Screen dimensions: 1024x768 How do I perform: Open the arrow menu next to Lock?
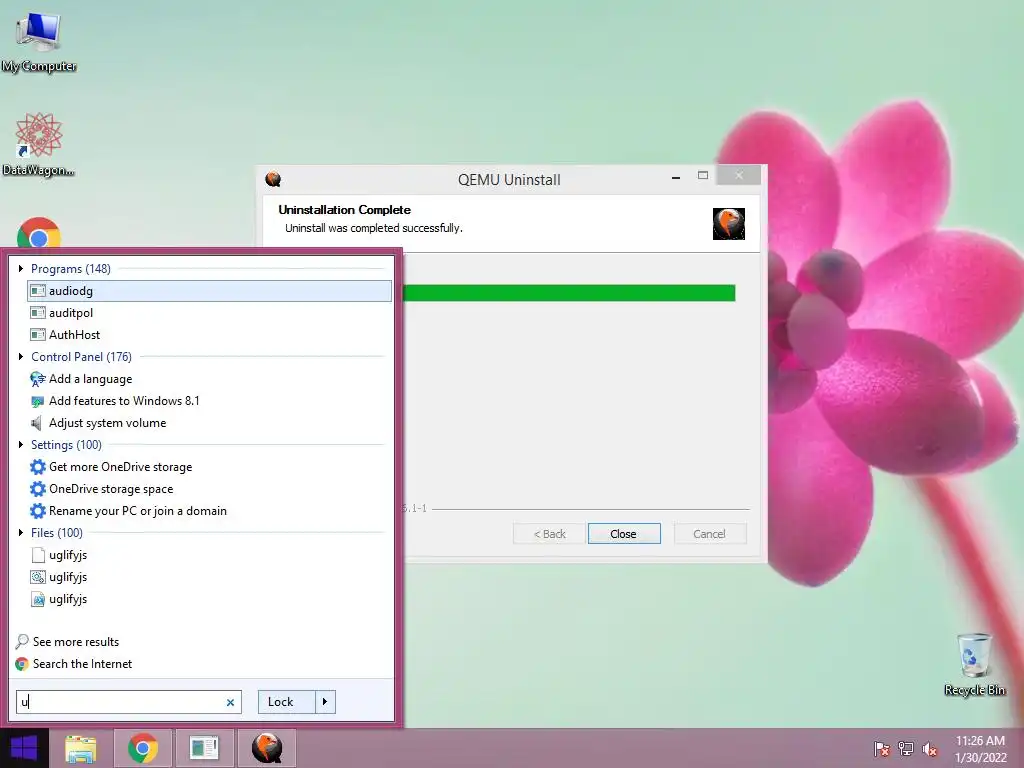click(325, 702)
